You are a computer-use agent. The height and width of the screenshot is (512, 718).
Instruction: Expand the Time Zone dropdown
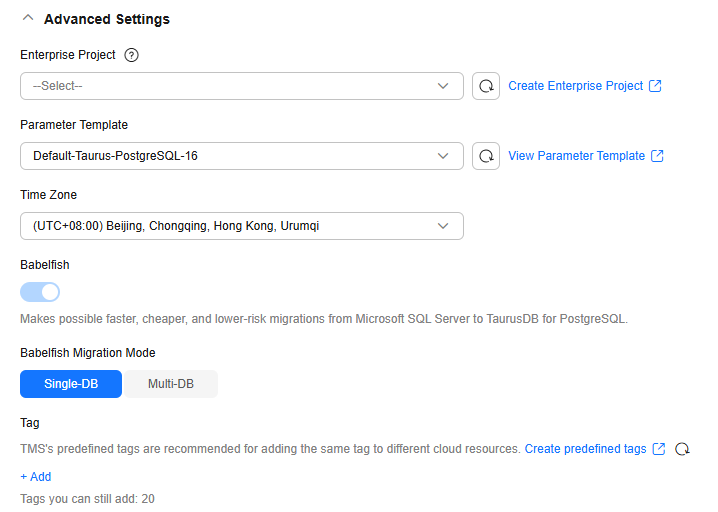[x=241, y=226]
